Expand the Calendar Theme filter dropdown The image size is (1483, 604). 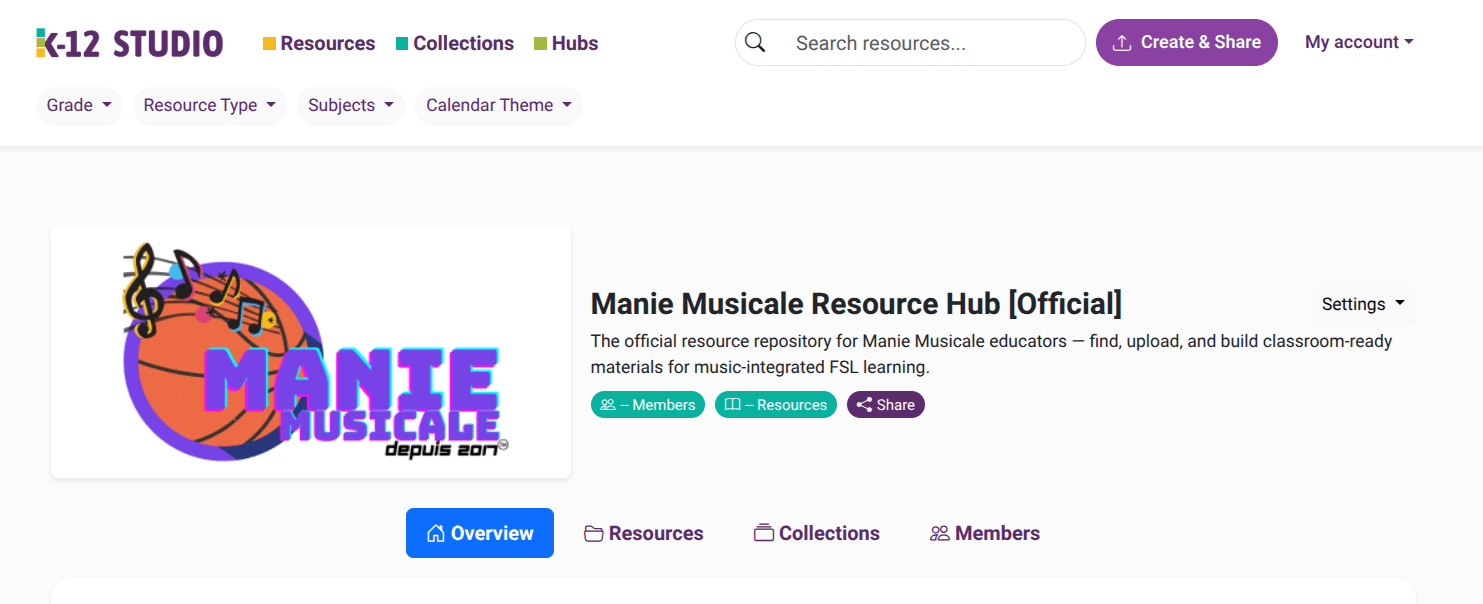[x=499, y=105]
